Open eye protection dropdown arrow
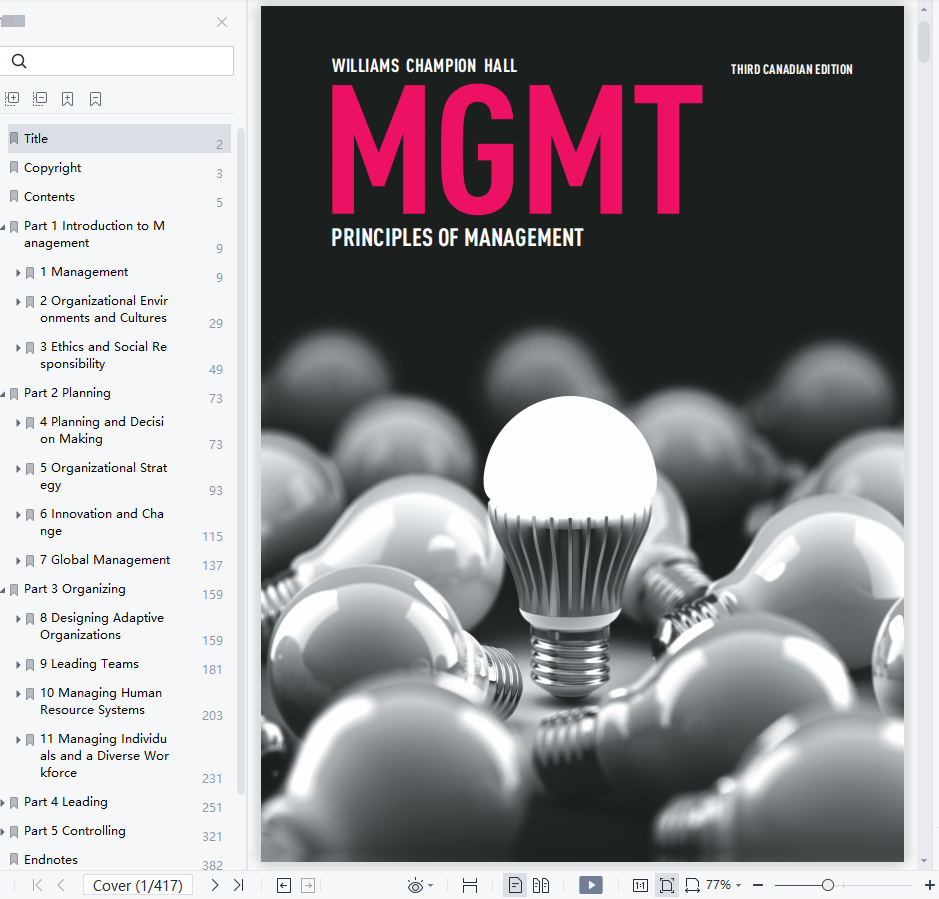This screenshot has width=939, height=899. 431,886
